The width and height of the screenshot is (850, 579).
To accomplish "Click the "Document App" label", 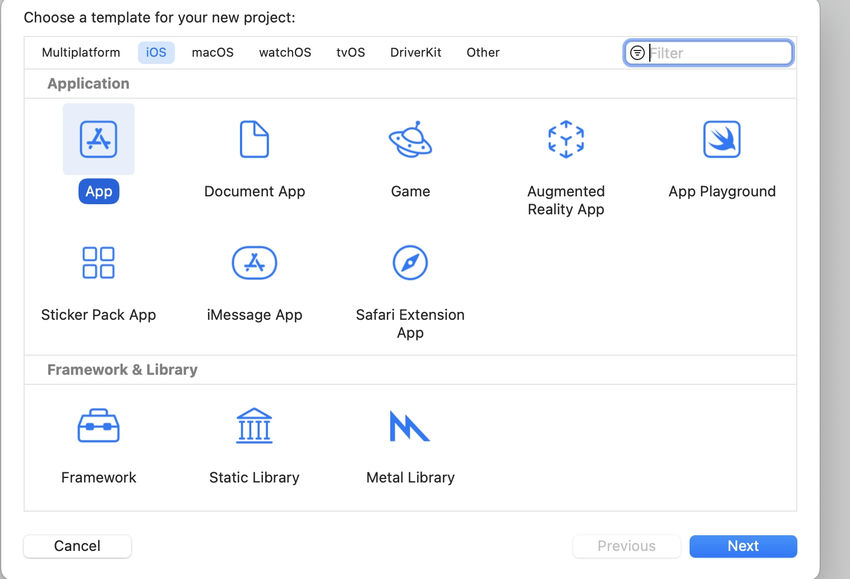I will [x=254, y=191].
